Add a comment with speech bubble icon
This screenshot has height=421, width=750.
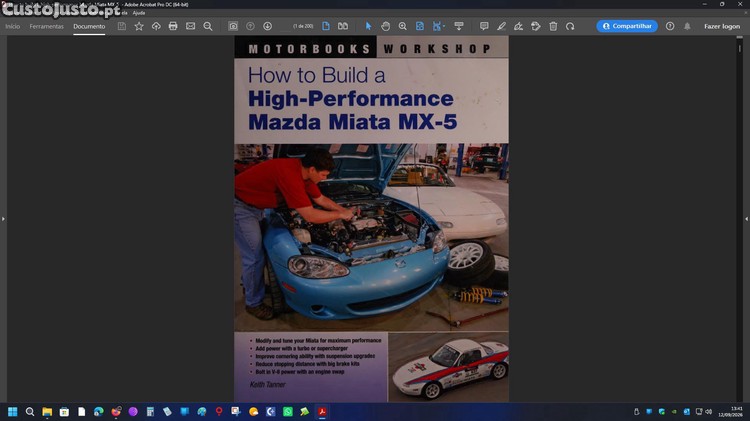point(484,26)
